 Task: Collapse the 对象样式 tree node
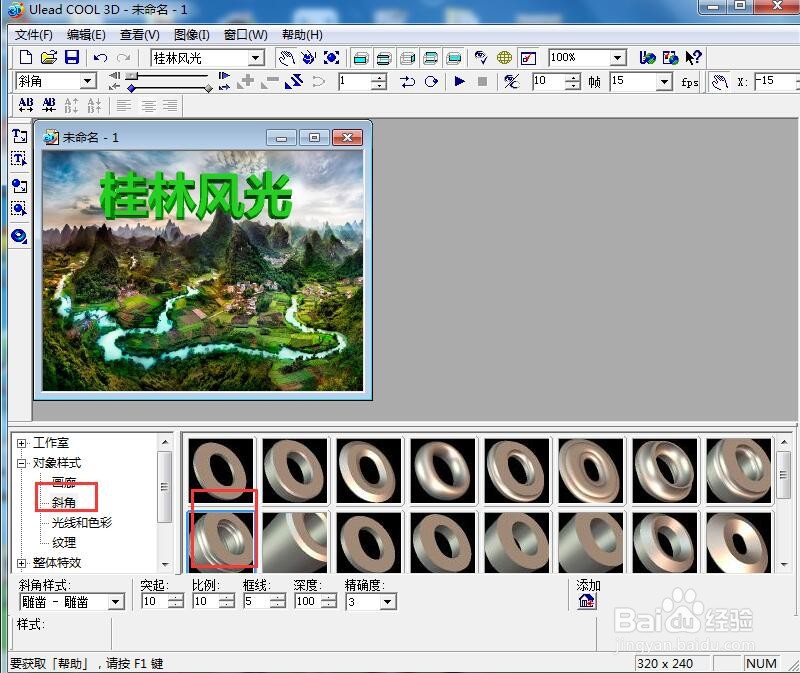pyautogui.click(x=21, y=463)
